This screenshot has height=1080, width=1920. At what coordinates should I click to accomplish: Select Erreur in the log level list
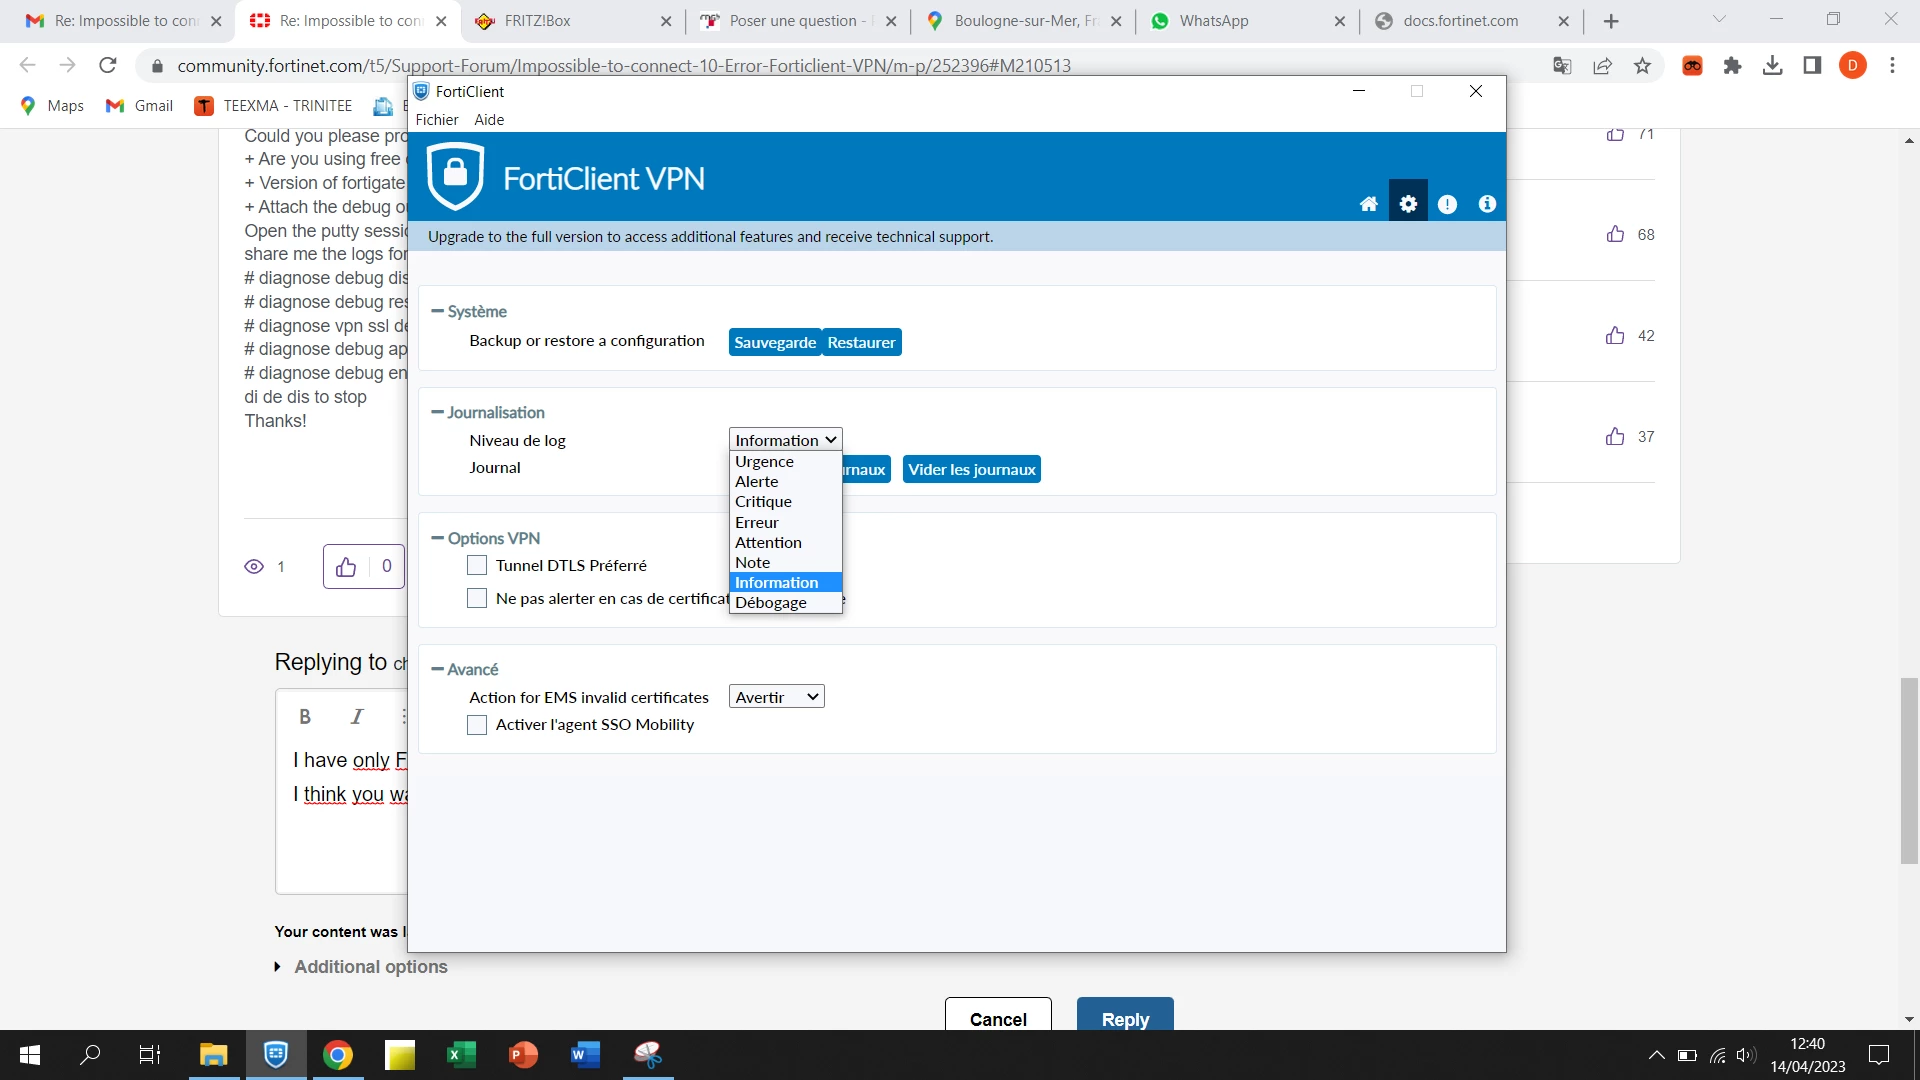(786, 522)
